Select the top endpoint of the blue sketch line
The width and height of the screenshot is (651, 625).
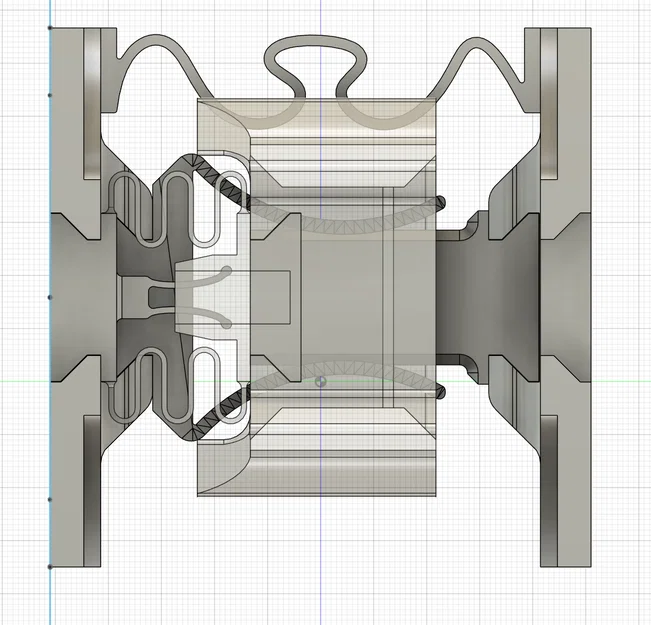[x=50, y=28]
